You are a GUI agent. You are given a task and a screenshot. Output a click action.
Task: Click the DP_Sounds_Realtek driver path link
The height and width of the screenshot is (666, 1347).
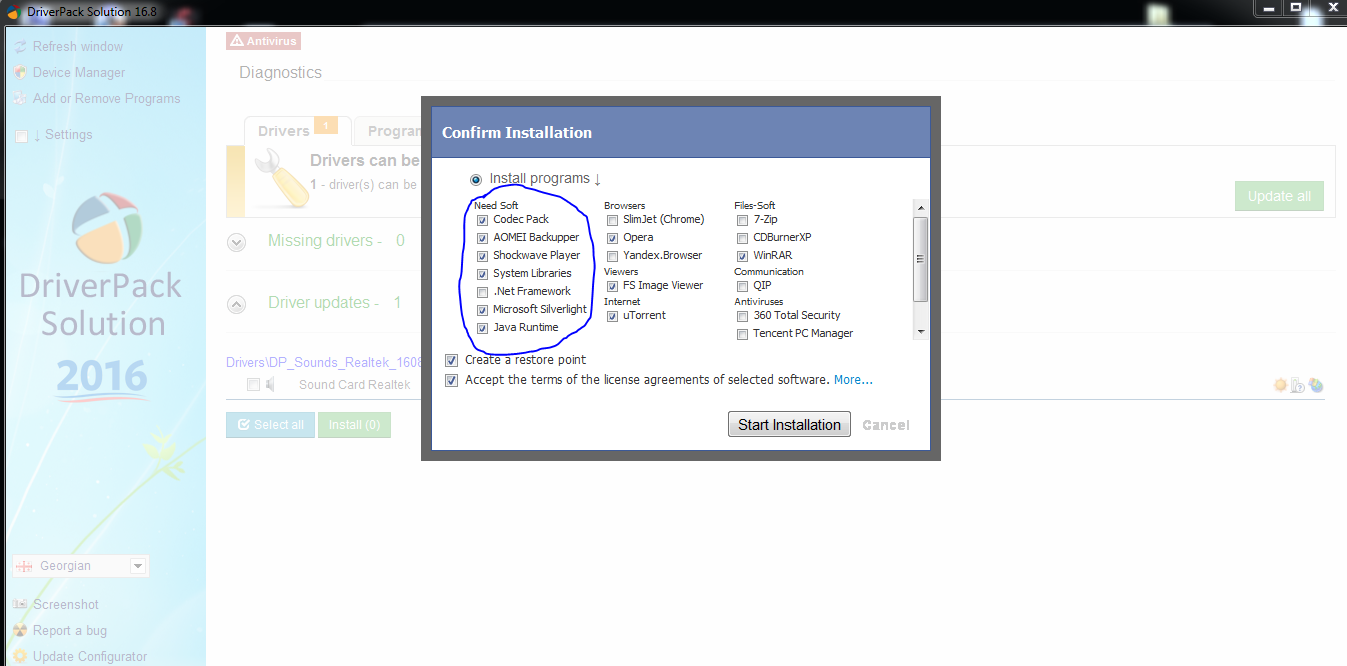tap(324, 361)
